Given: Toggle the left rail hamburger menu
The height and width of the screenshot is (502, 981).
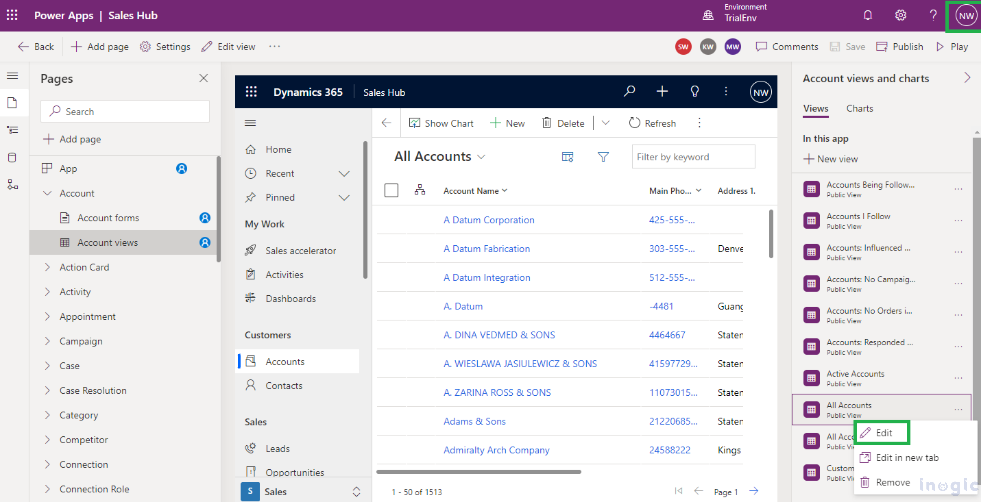Looking at the screenshot, I should click(13, 76).
